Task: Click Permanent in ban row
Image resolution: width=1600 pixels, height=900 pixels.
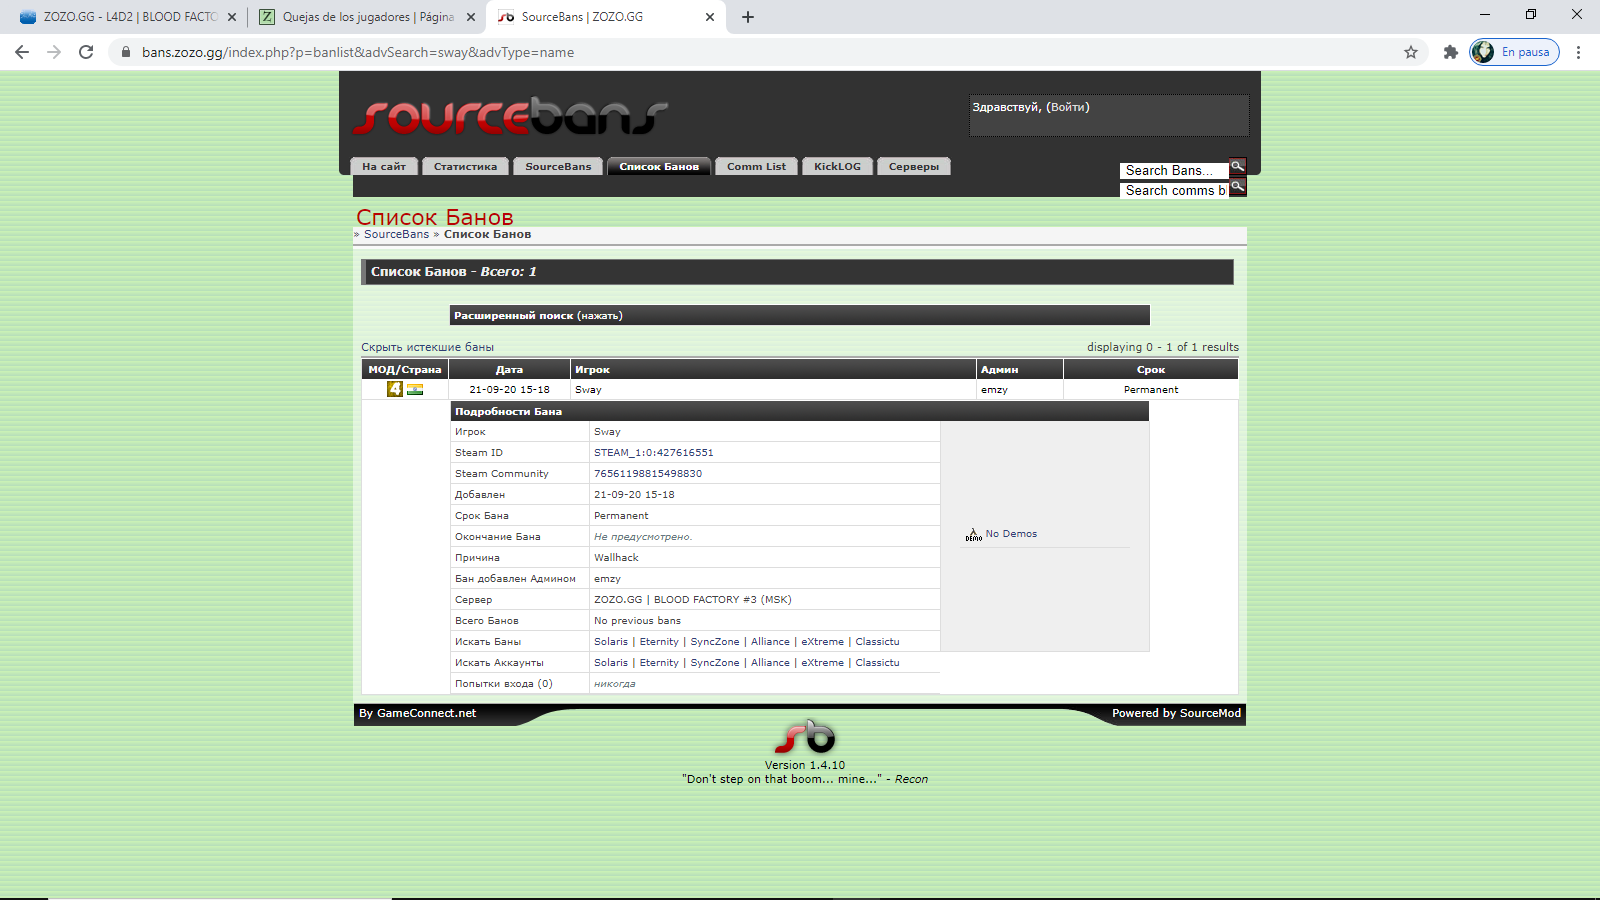Action: pyautogui.click(x=1151, y=390)
